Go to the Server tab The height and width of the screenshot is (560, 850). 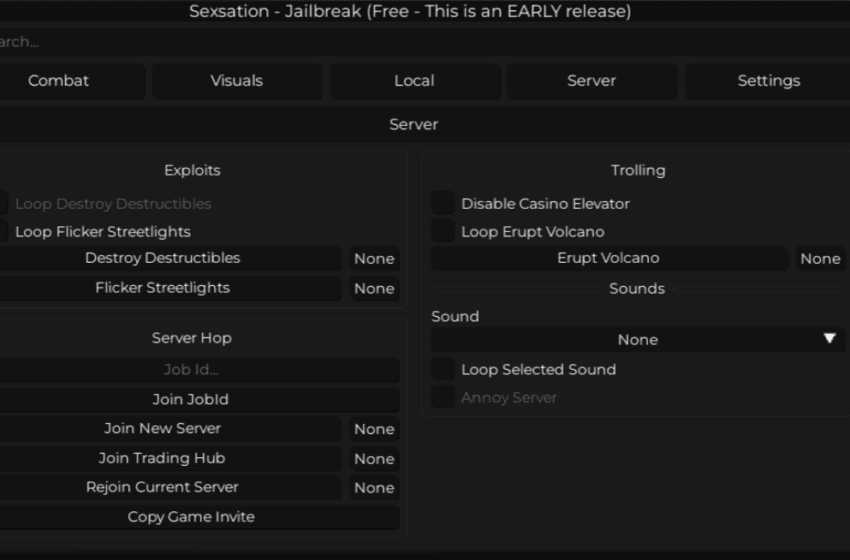tap(591, 81)
